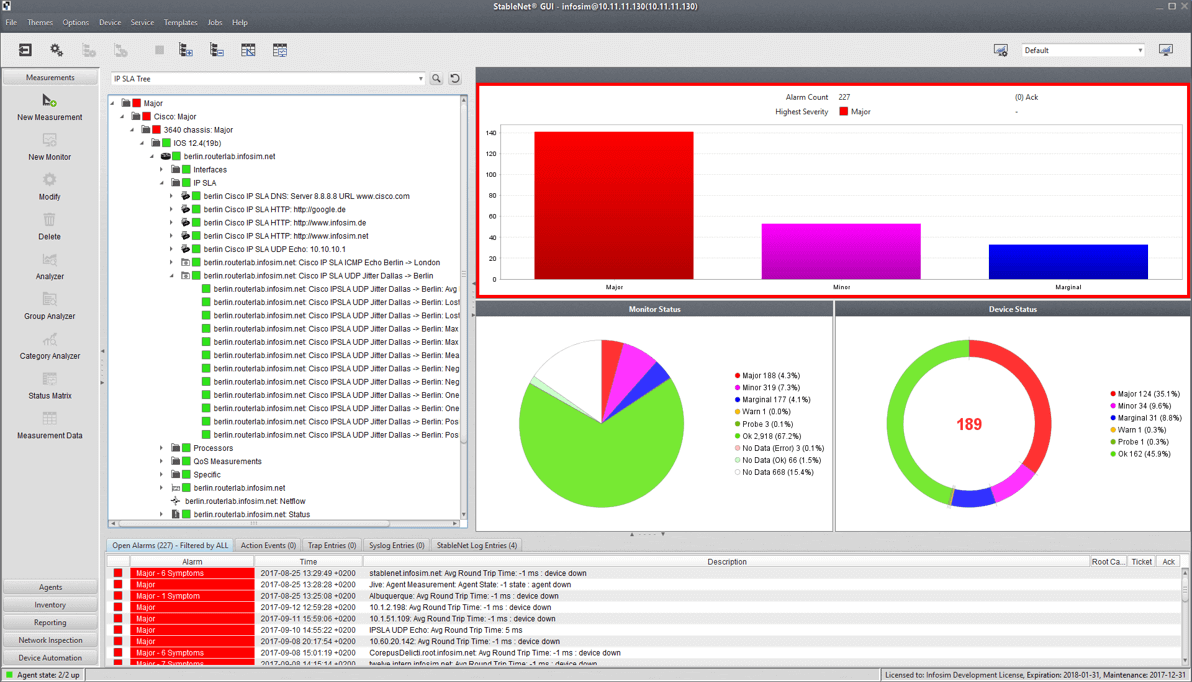Click the Inventory panel button

coord(50,605)
